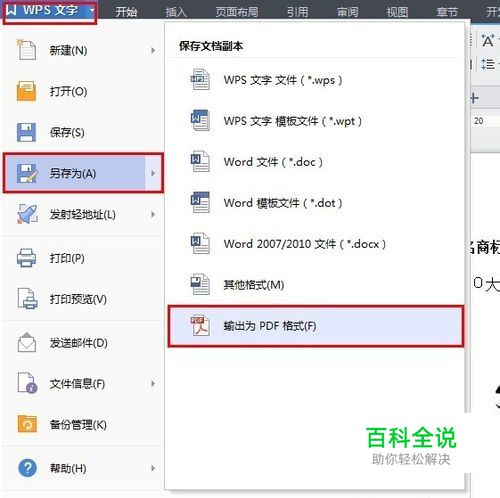Viewport: 500px width, 498px height.
Task: Click the Open folder icon
Action: pos(26,91)
